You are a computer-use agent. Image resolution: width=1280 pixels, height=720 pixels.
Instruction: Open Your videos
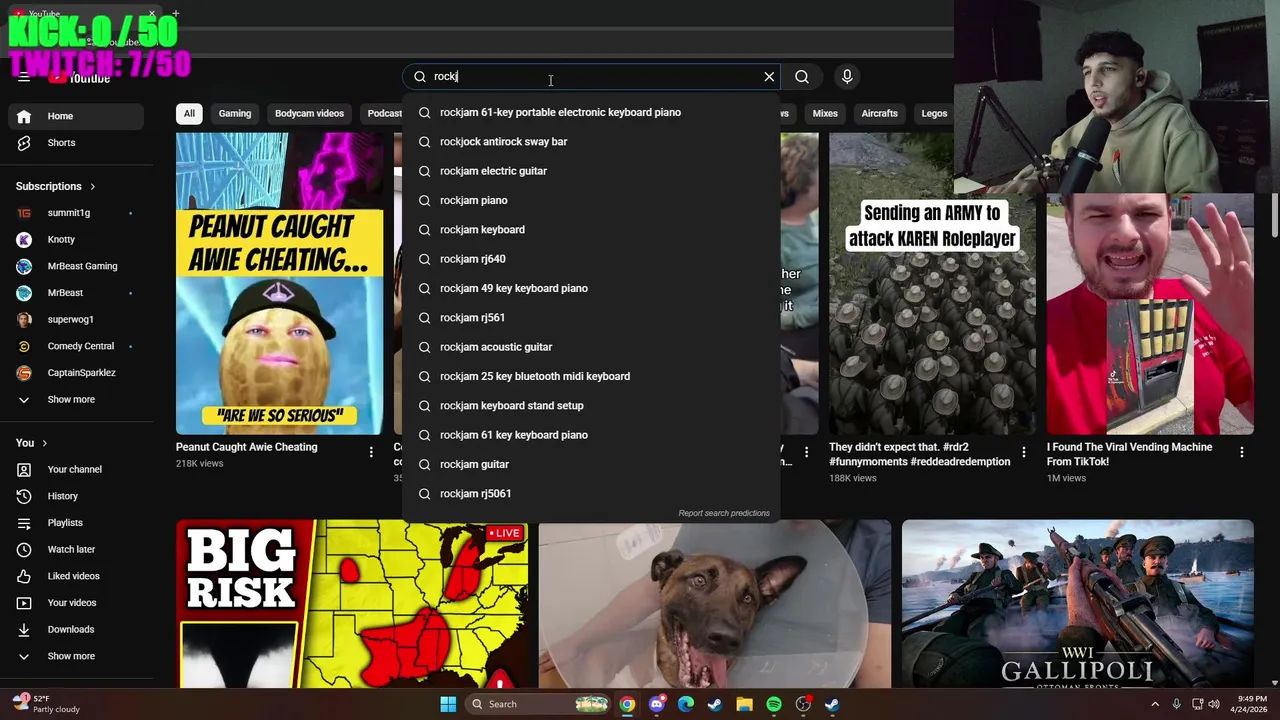76,603
